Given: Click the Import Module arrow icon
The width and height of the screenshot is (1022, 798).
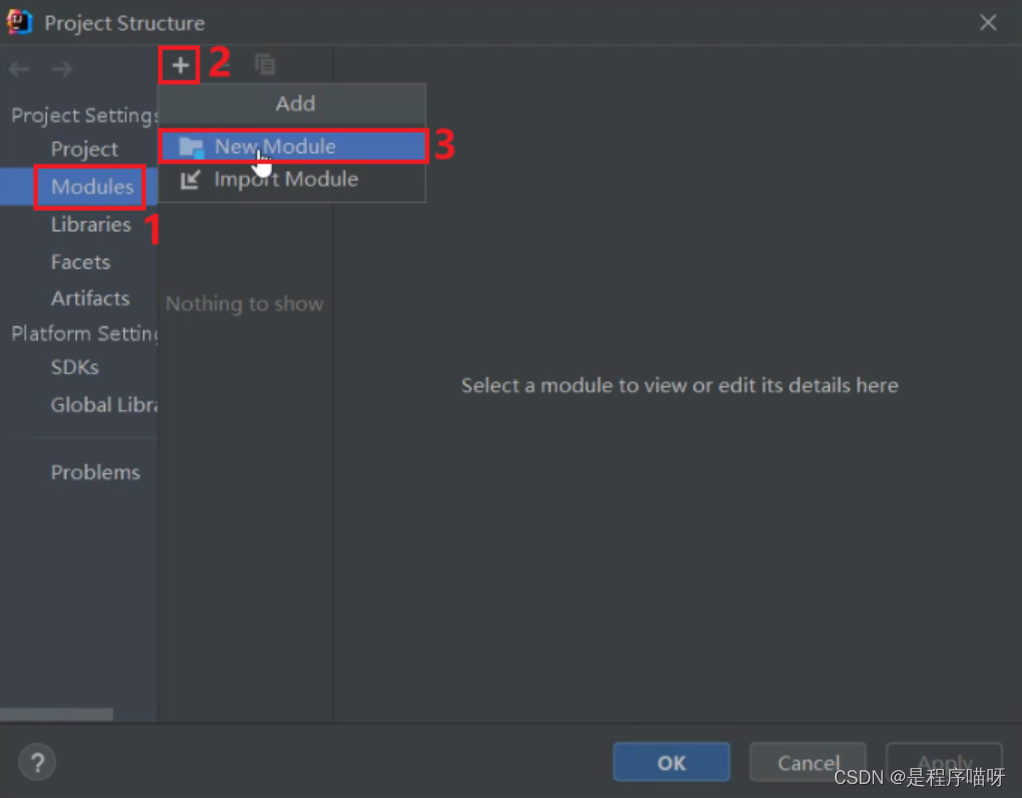Looking at the screenshot, I should 190,179.
